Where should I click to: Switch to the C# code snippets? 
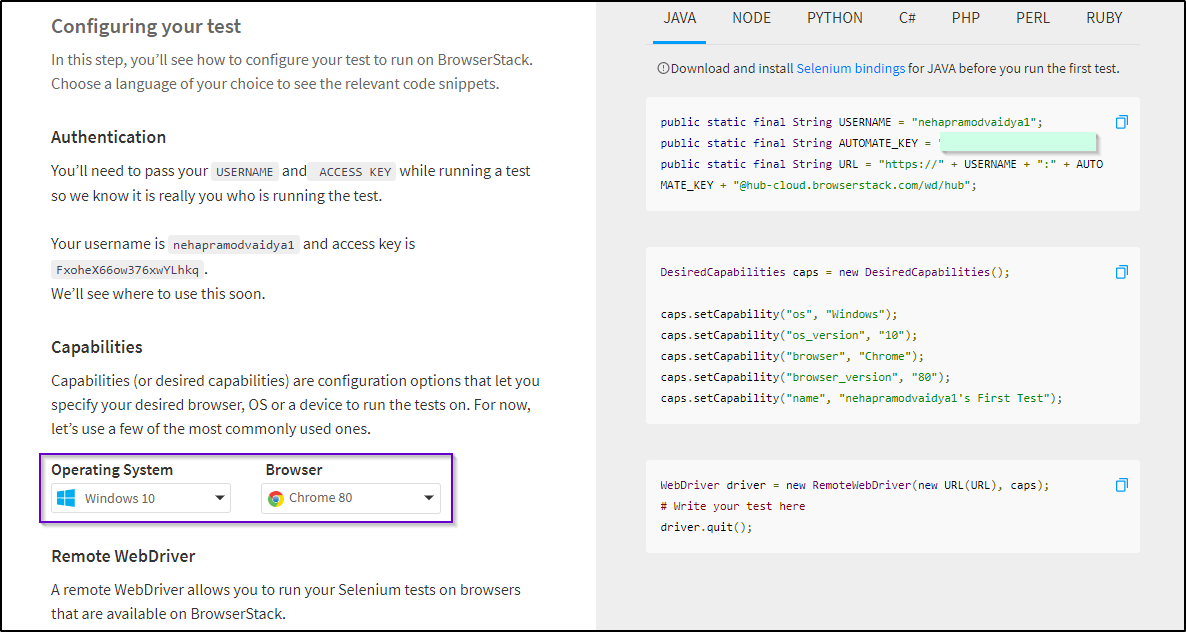[x=907, y=17]
